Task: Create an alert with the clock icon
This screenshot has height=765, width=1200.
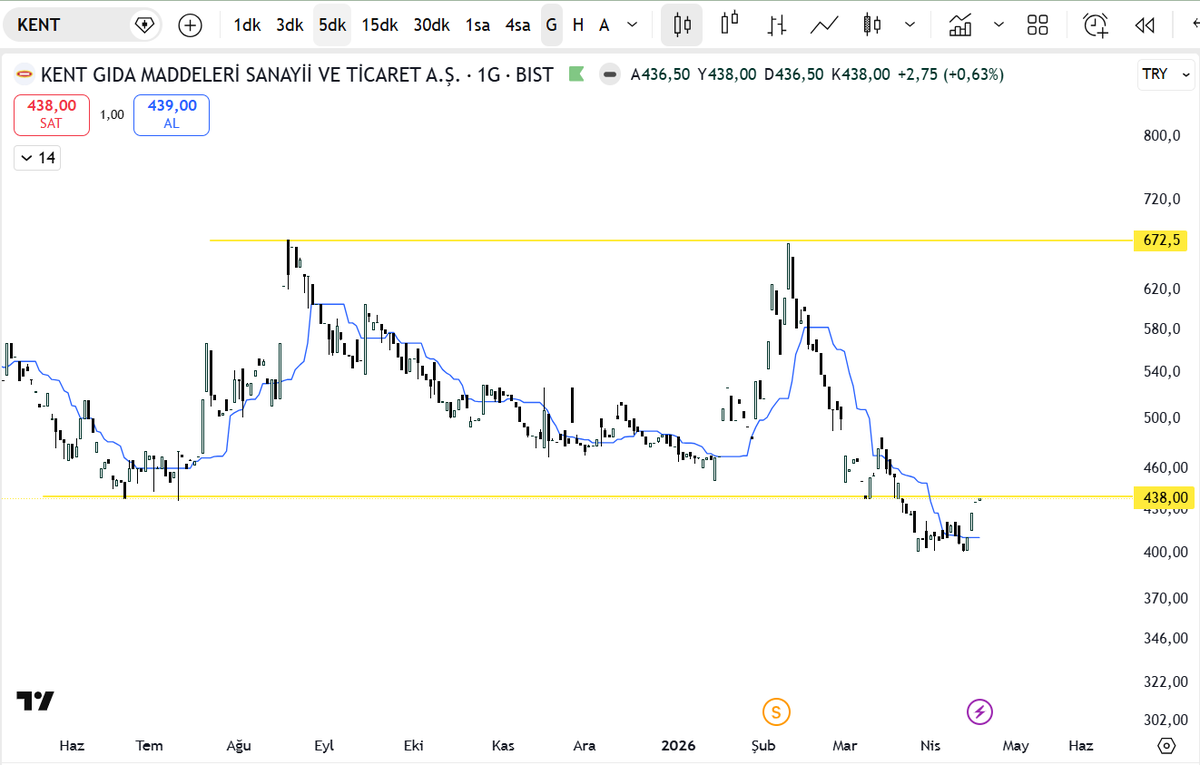Action: coord(1097,25)
